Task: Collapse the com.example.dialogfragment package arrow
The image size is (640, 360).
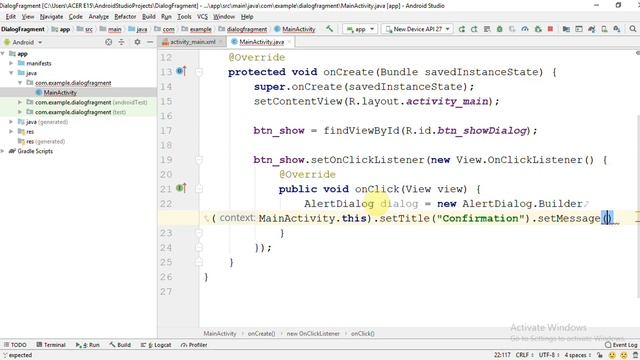Action: (20, 83)
